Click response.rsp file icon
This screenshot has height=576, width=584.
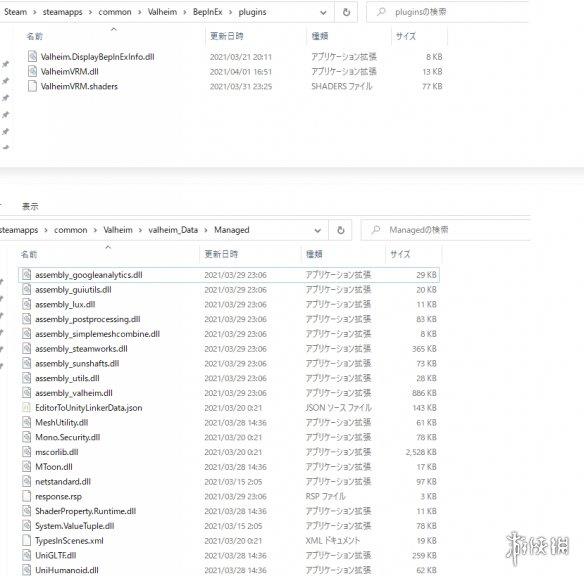click(x=26, y=496)
